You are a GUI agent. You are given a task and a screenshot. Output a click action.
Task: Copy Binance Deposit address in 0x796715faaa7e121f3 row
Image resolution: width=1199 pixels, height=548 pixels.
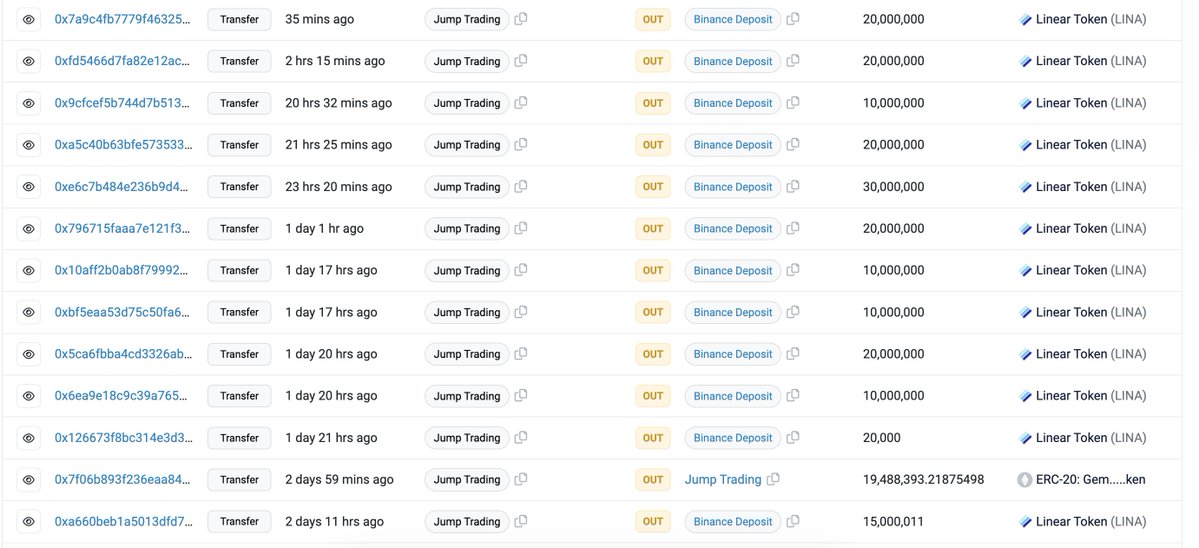[x=793, y=229]
